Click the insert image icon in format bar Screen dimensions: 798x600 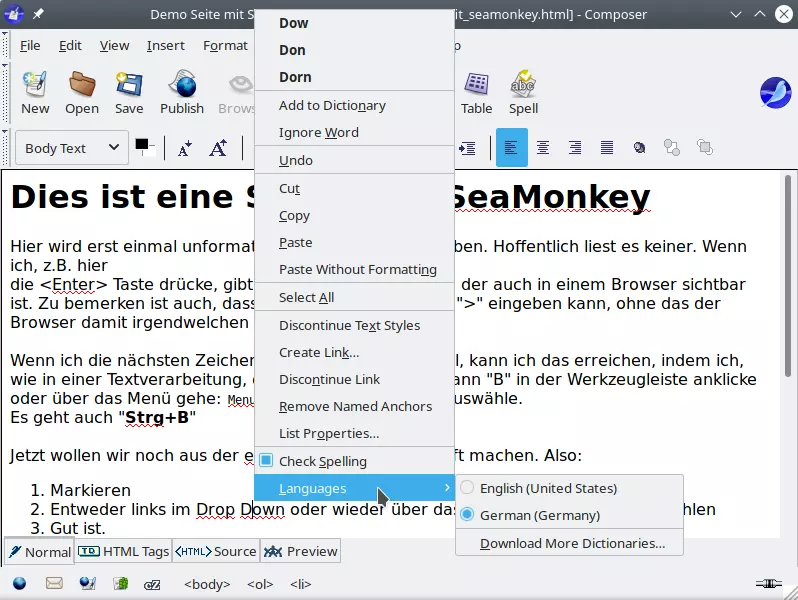click(639, 148)
